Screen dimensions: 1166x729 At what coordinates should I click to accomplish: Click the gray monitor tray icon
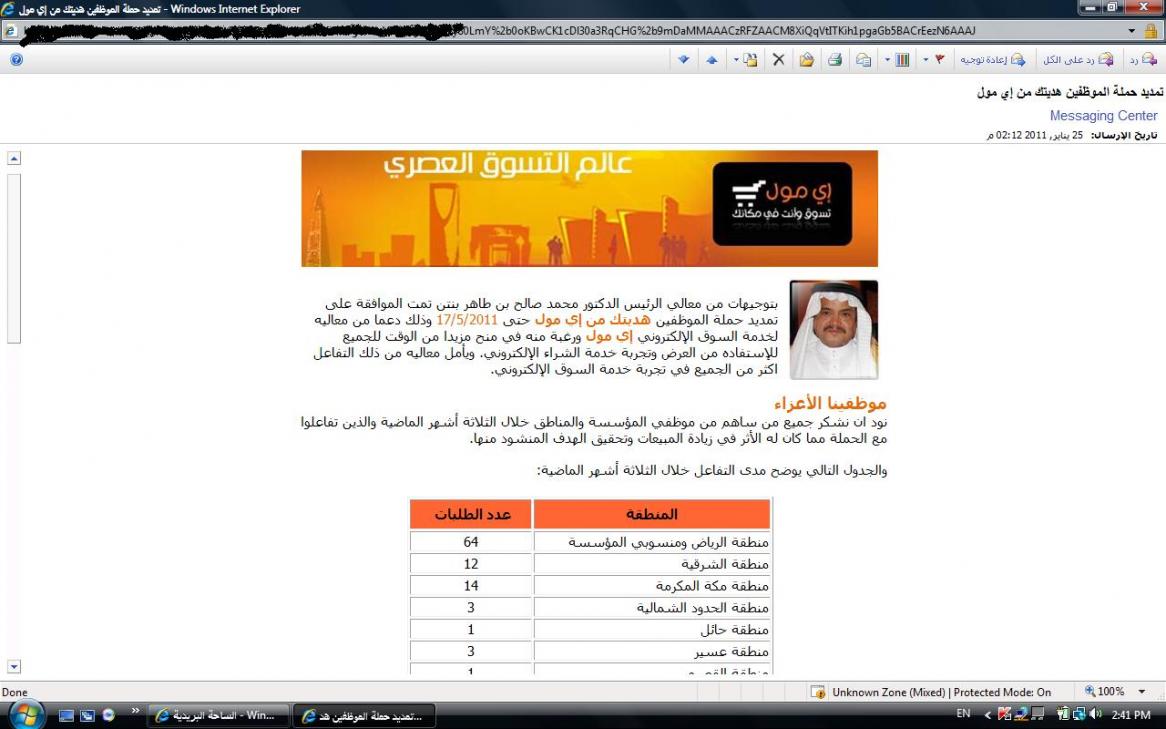(x=1037, y=715)
